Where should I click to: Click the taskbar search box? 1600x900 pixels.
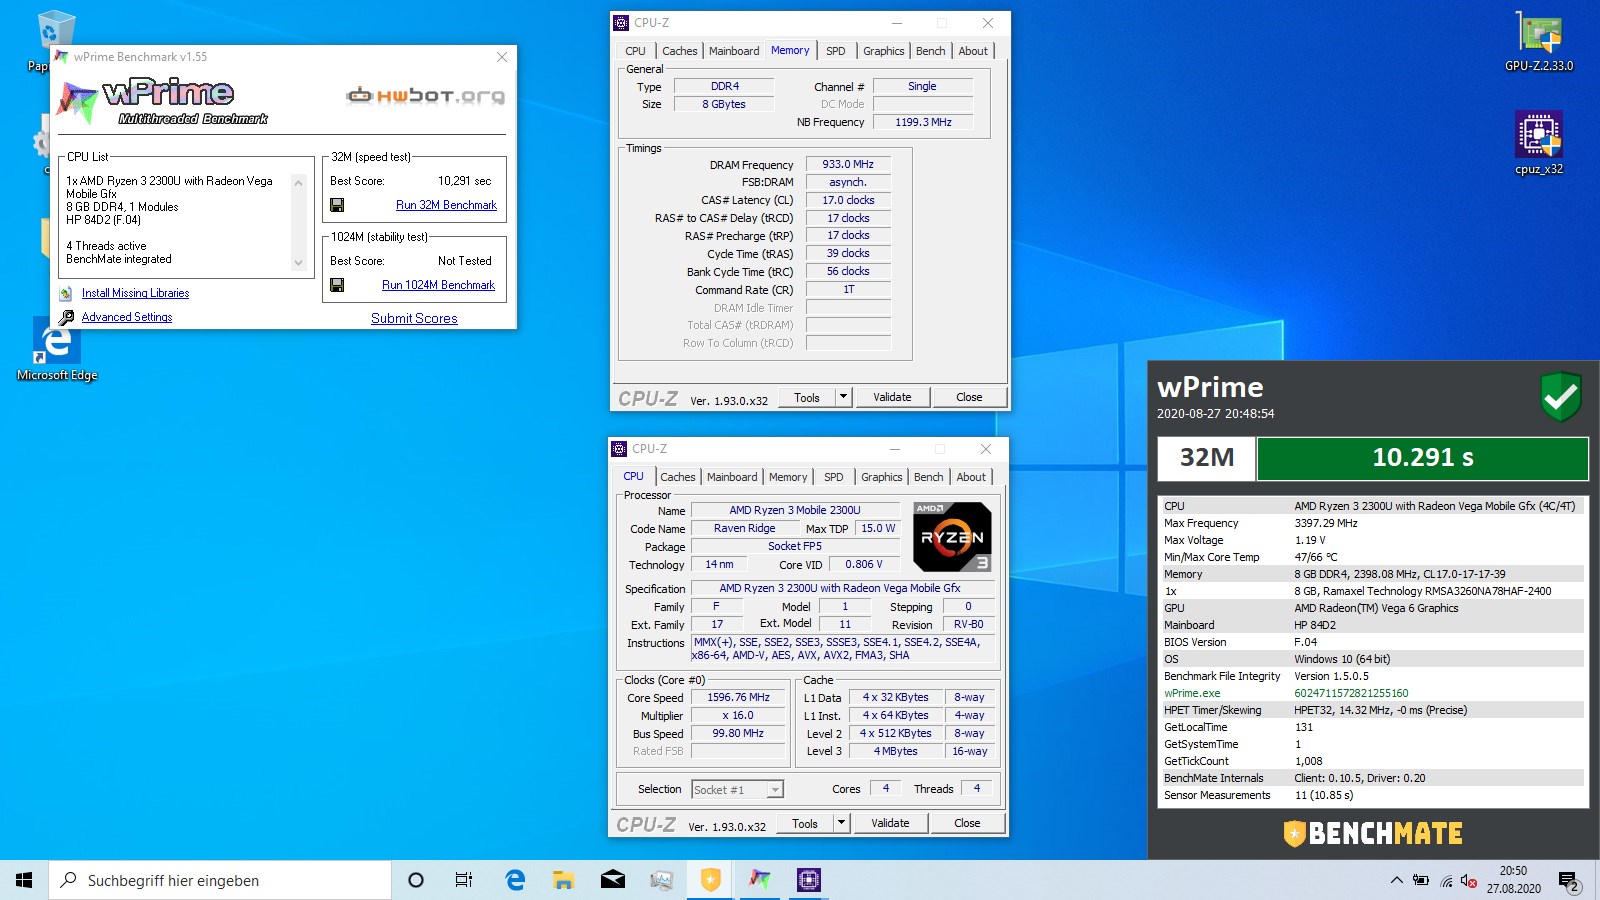pyautogui.click(x=220, y=880)
